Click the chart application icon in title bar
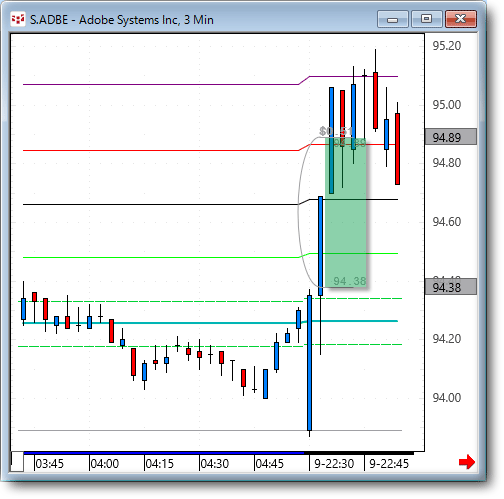 (18, 19)
